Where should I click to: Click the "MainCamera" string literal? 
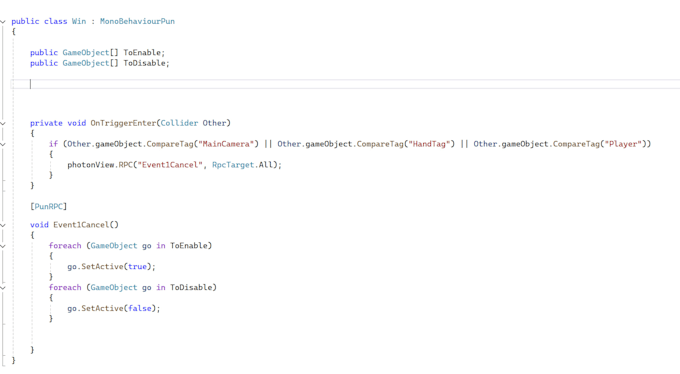pyautogui.click(x=226, y=144)
